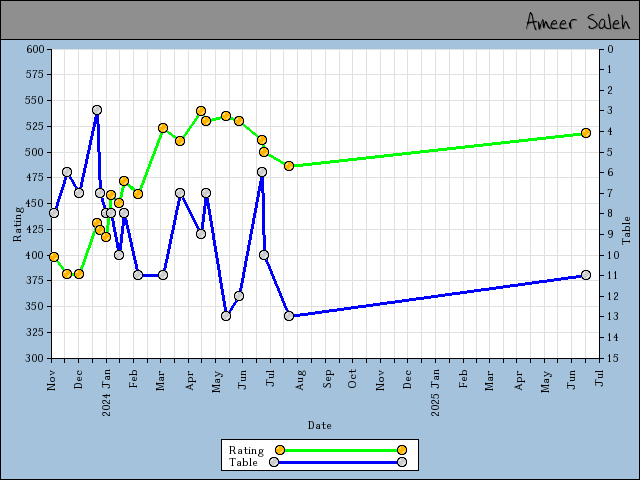640x480 pixels.
Task: Click the vertical "Rating" axis title on the left
Action: pos(17,225)
